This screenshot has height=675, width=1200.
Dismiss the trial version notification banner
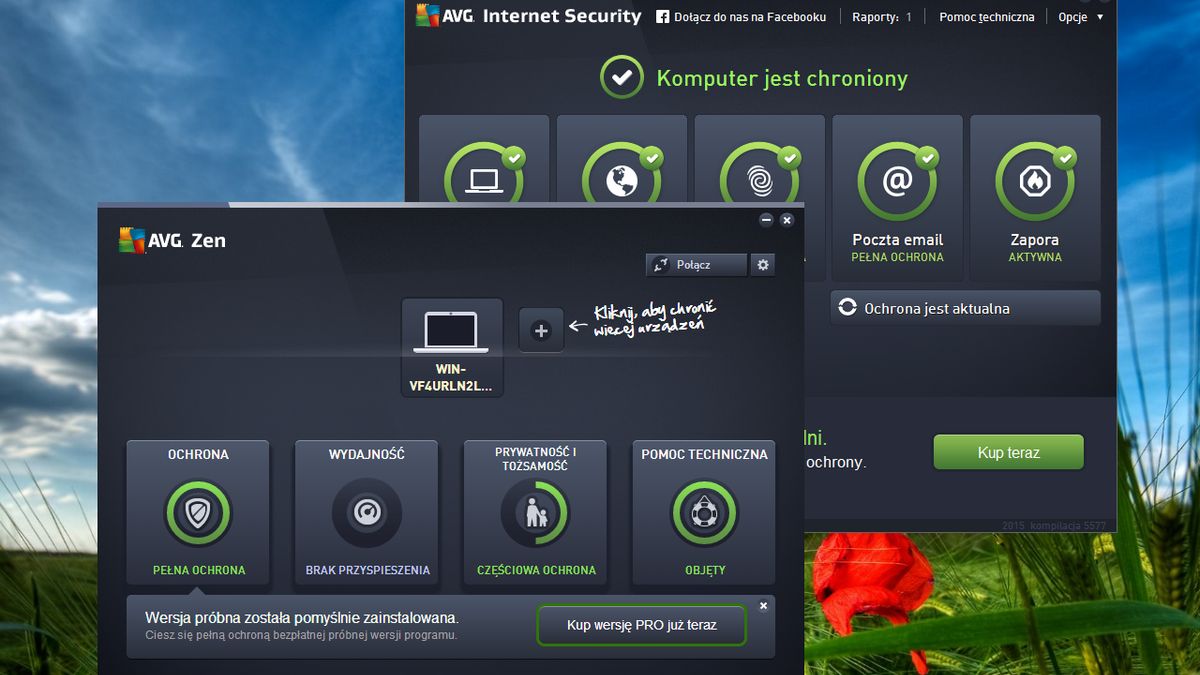pyautogui.click(x=763, y=606)
